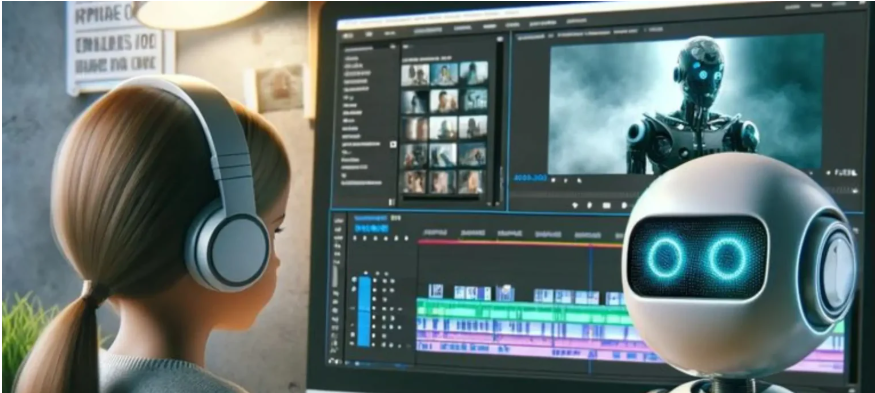The image size is (875, 393).
Task: Click the first dot icon in the timeline tool row
Action: (355, 238)
